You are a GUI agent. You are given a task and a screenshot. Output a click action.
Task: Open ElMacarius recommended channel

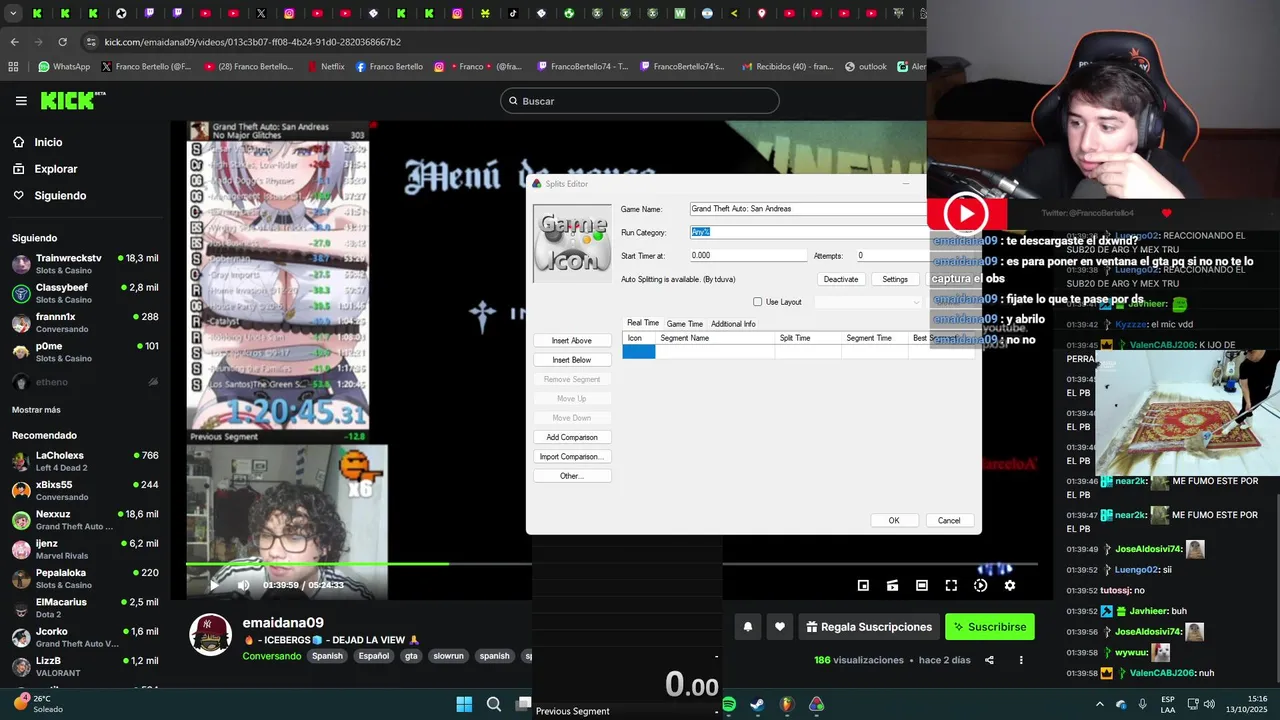(x=85, y=608)
